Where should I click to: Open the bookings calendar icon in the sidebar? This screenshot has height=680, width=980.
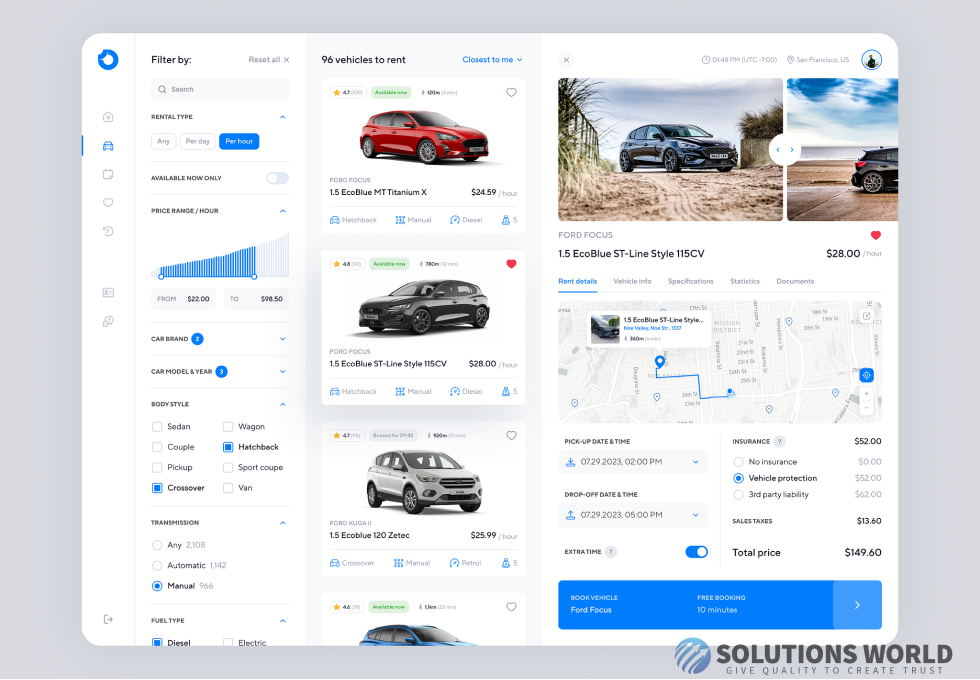coord(108,174)
